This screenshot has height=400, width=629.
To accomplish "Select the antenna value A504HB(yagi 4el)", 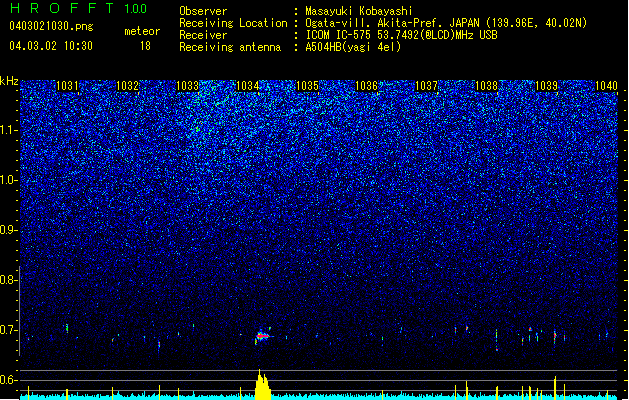I will point(353,47).
